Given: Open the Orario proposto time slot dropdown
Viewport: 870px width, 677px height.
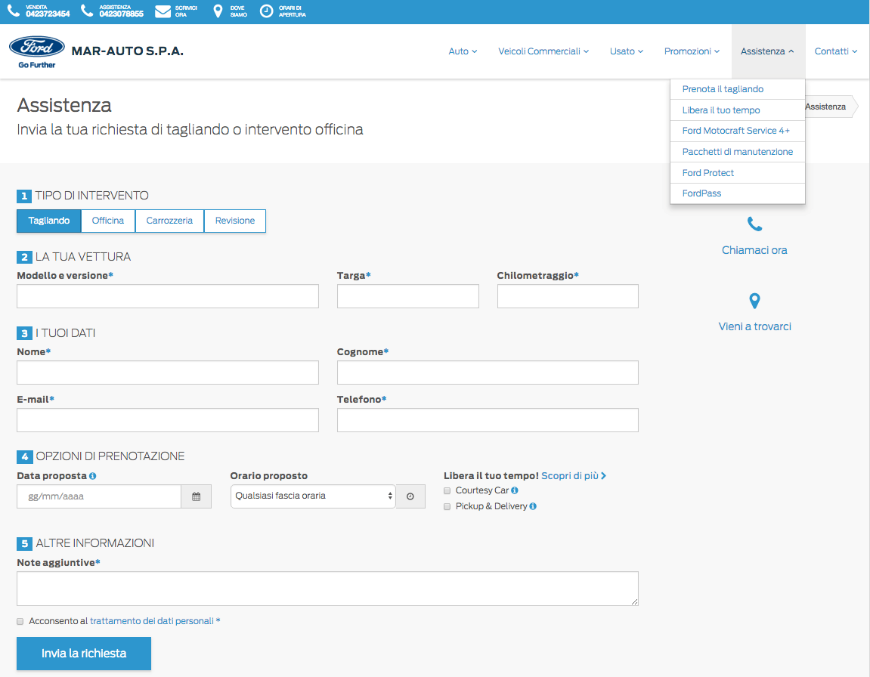Looking at the screenshot, I should tap(312, 496).
